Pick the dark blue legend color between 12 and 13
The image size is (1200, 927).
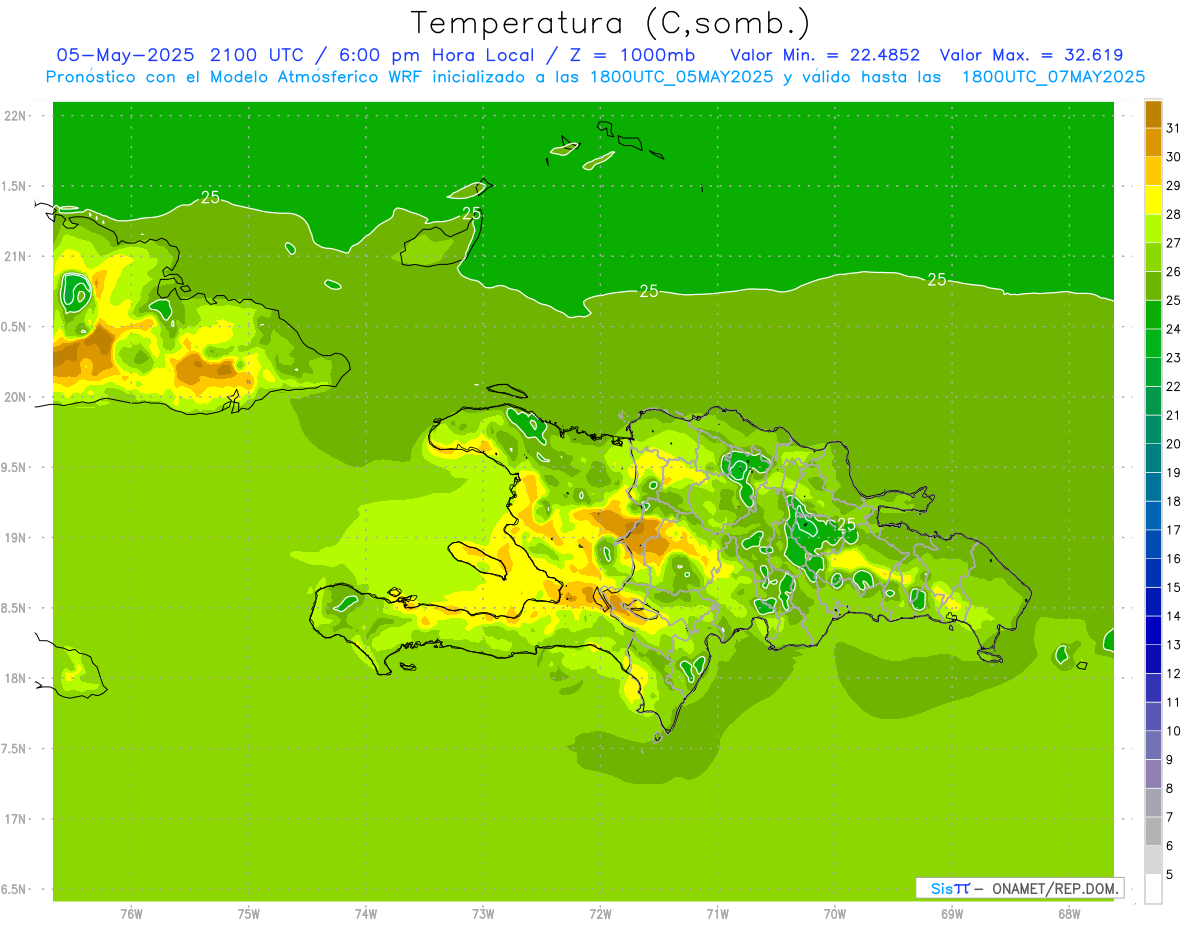1153,659
